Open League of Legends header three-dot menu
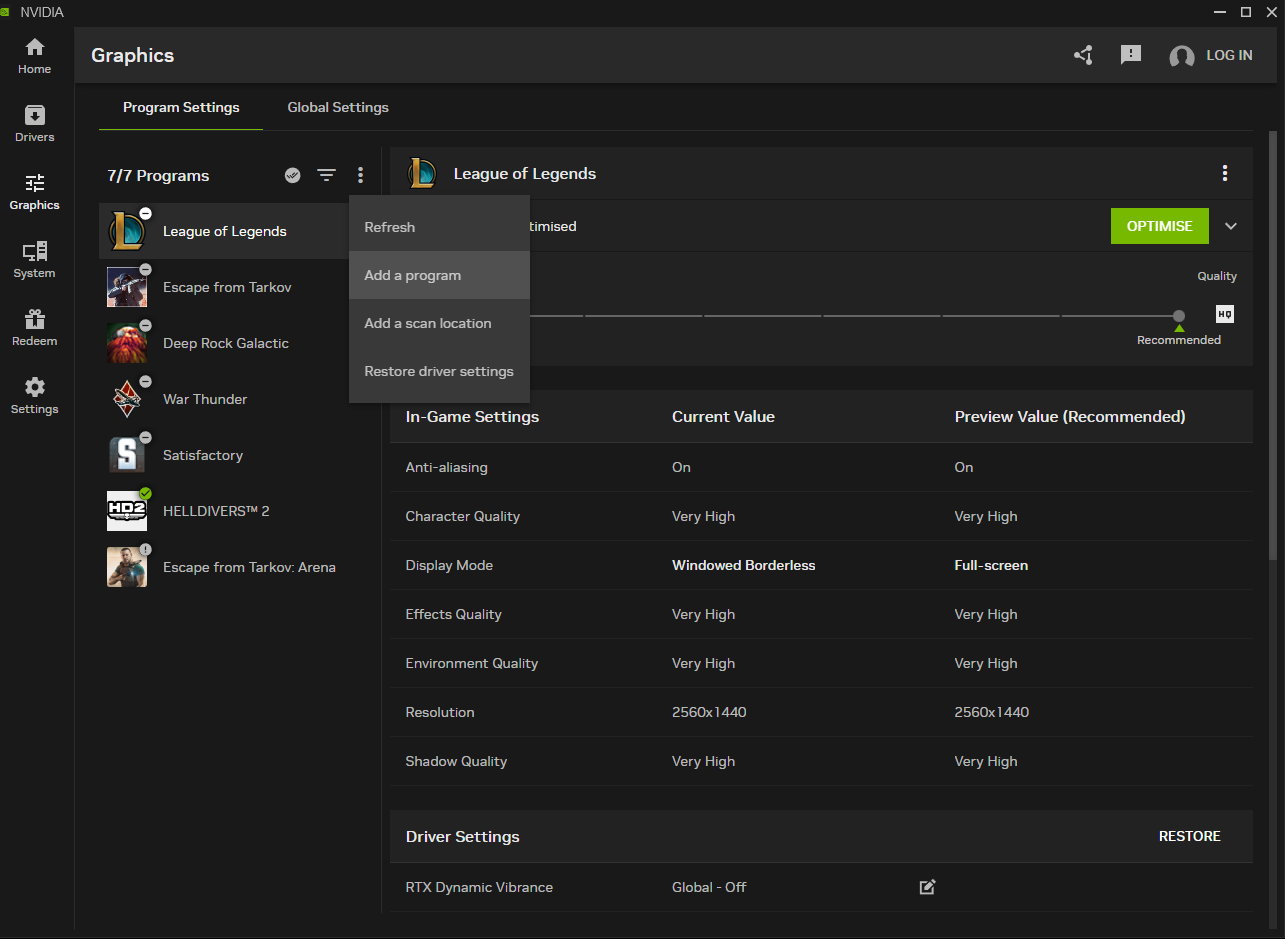1285x939 pixels. (x=1225, y=173)
